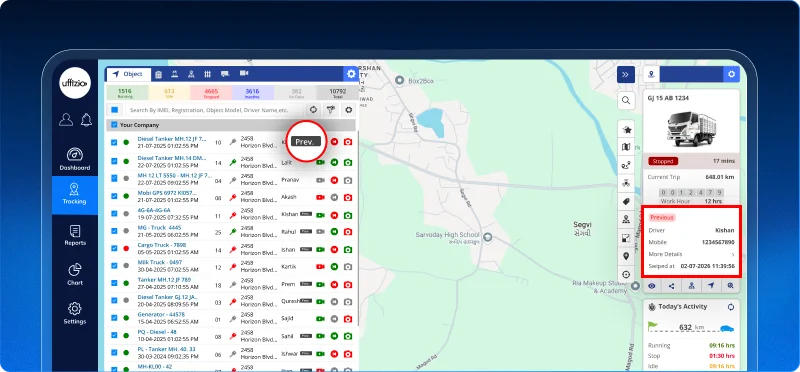800x372 pixels.
Task: Click green status dot on Generator - 44578 row
Action: (126, 318)
